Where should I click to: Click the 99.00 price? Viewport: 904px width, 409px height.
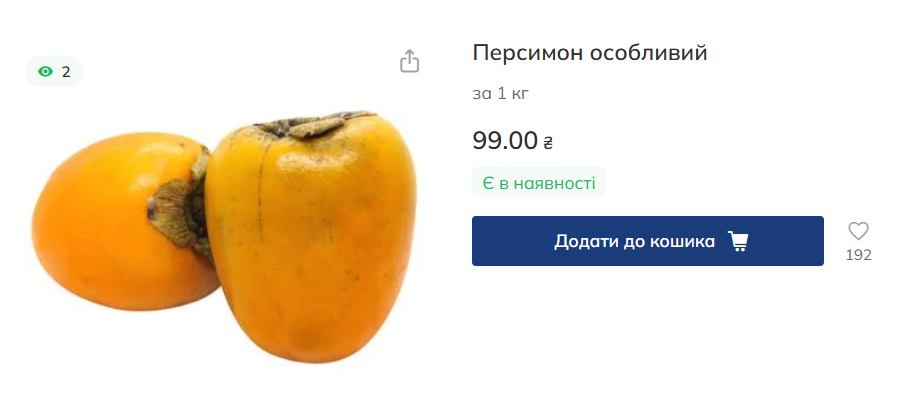(x=505, y=141)
